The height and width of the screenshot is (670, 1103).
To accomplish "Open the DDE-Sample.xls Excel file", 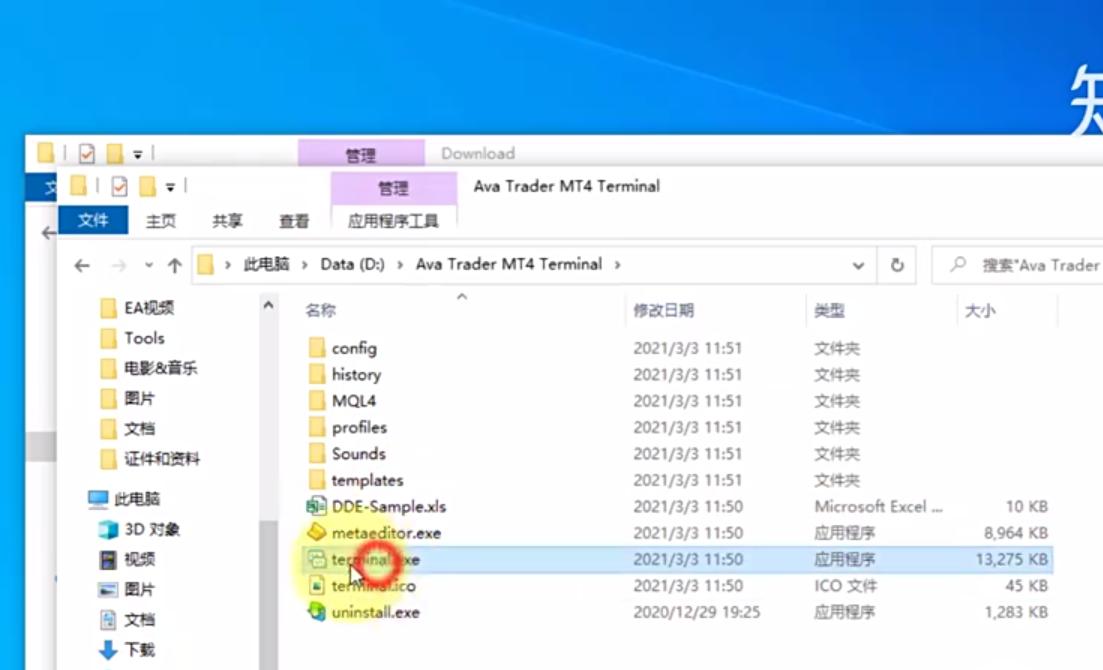I will click(x=388, y=506).
